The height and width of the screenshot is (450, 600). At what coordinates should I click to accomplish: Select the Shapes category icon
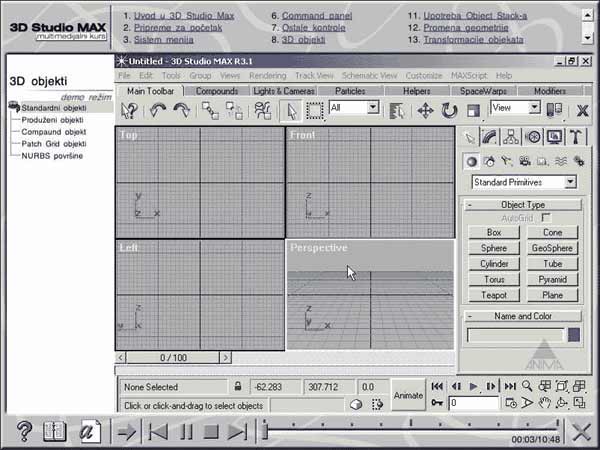(489, 161)
